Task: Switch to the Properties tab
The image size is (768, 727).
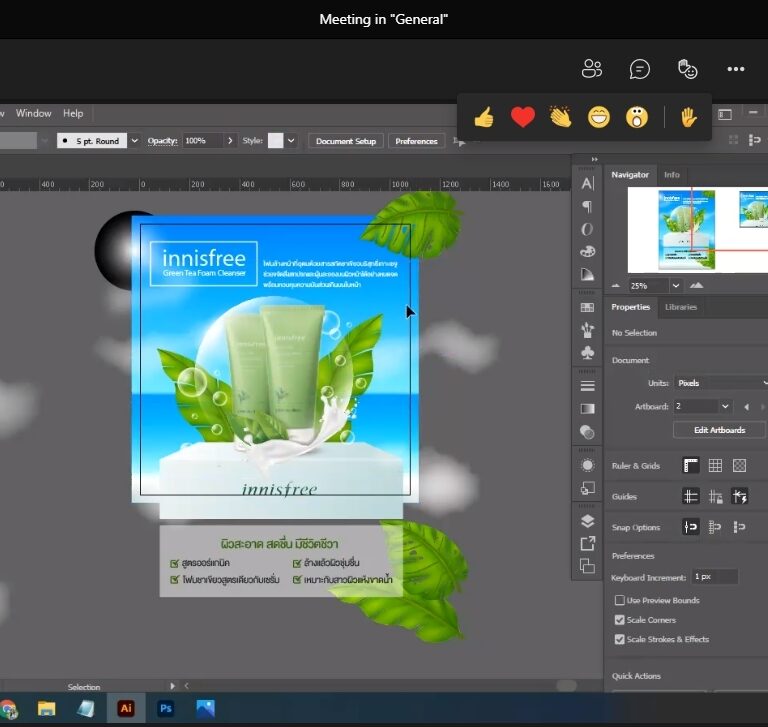Action: [x=630, y=307]
